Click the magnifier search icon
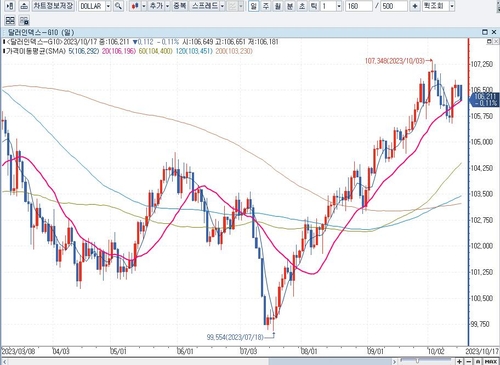Image resolution: width=500 pixels, height=365 pixels. pos(118,6)
